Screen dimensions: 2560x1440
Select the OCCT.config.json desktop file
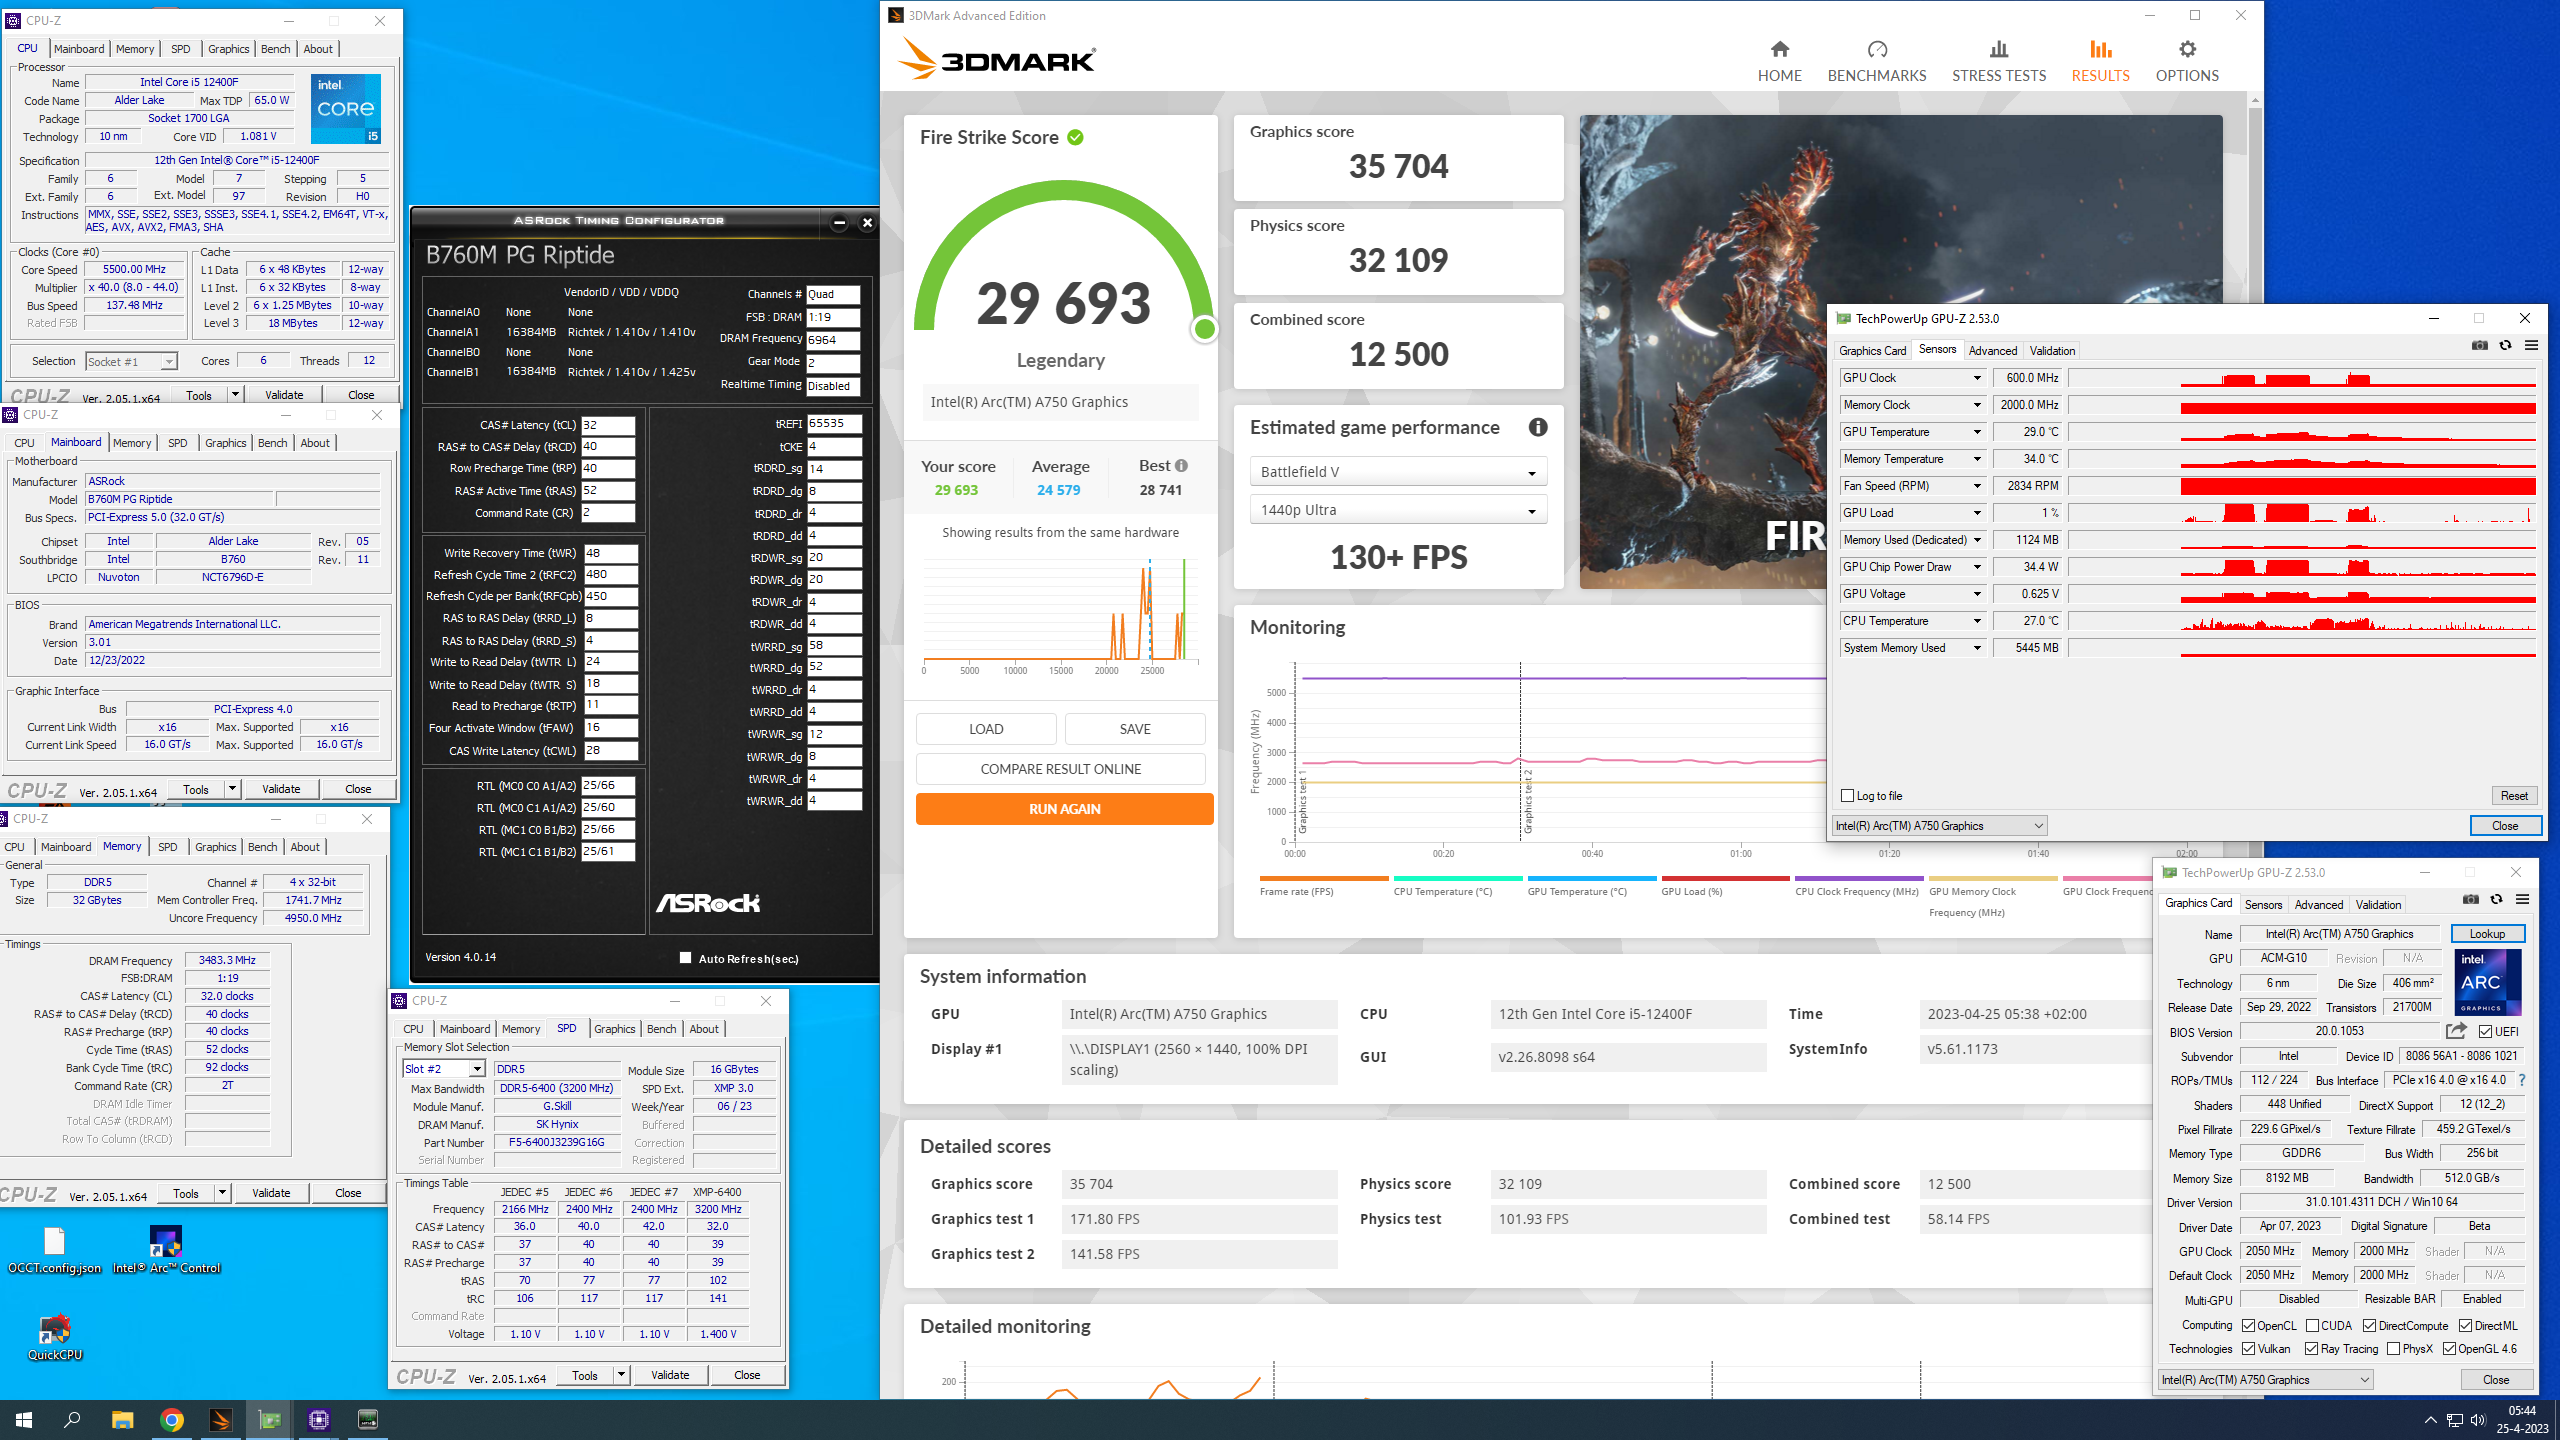tap(55, 1250)
